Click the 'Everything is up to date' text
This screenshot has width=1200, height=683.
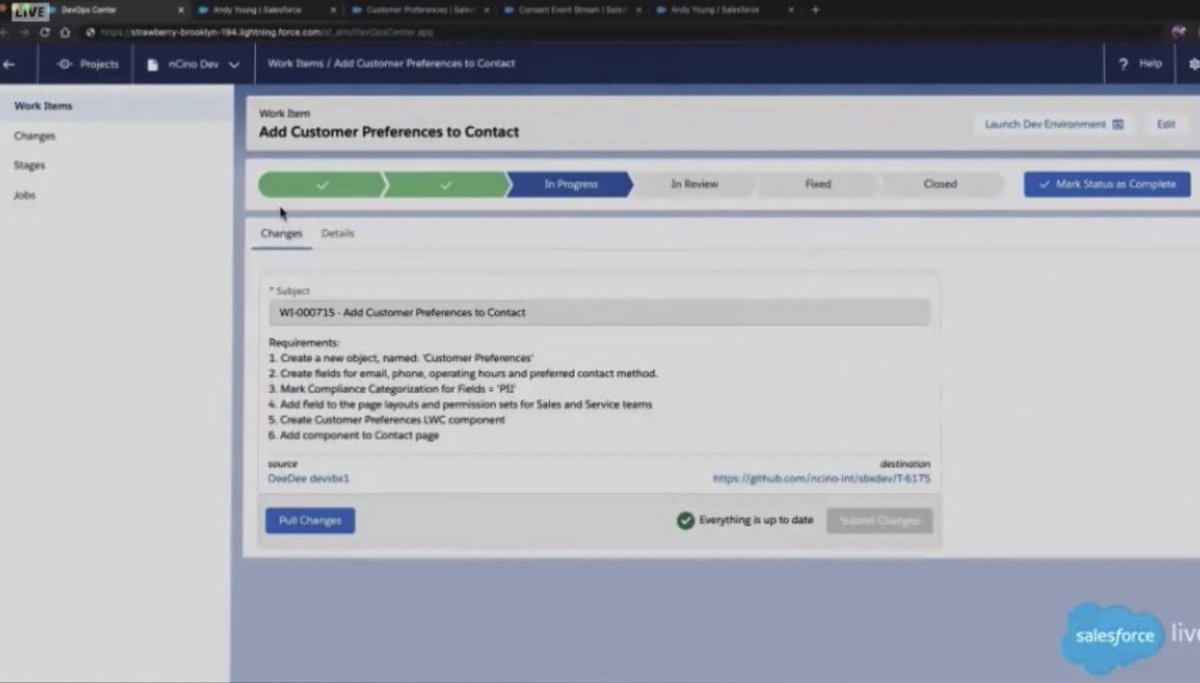click(x=756, y=520)
